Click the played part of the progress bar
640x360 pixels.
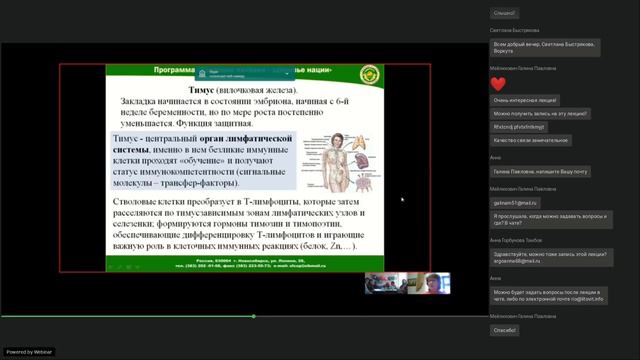click(x=127, y=316)
